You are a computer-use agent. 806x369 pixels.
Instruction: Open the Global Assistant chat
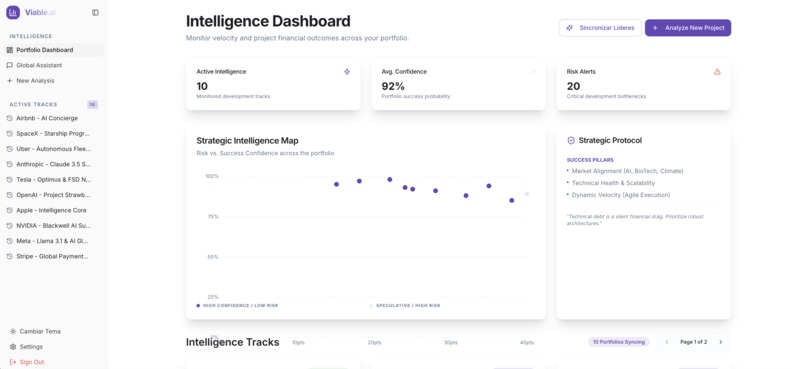(x=54, y=65)
